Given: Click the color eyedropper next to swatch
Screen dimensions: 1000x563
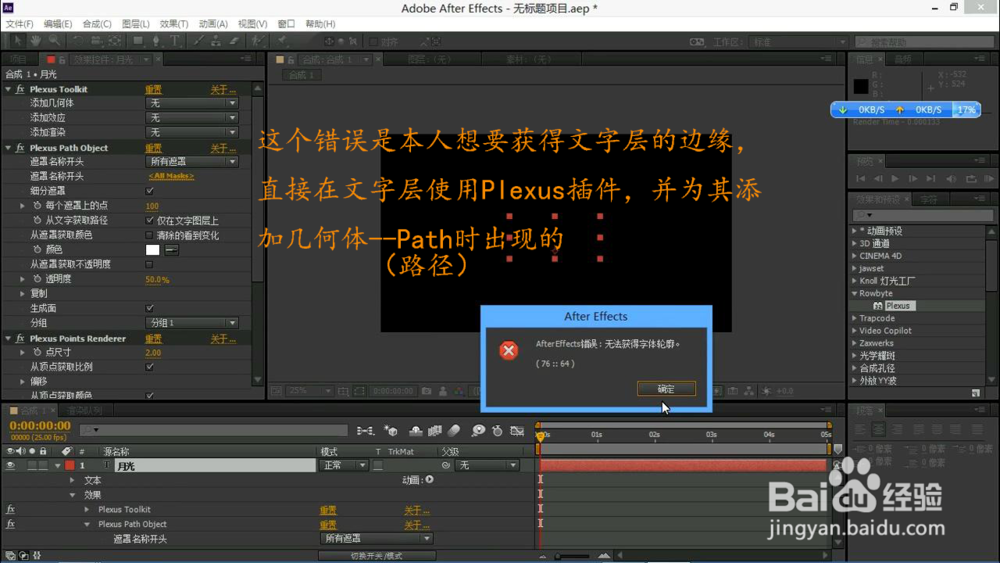Looking at the screenshot, I should [x=172, y=250].
